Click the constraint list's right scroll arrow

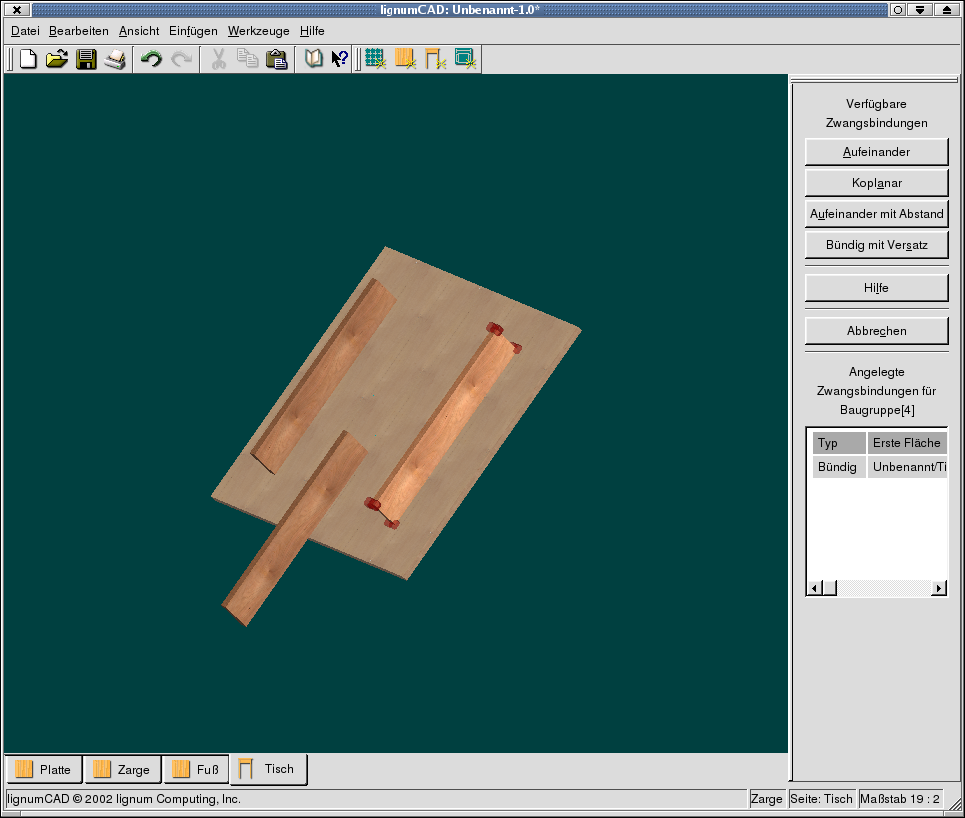939,588
